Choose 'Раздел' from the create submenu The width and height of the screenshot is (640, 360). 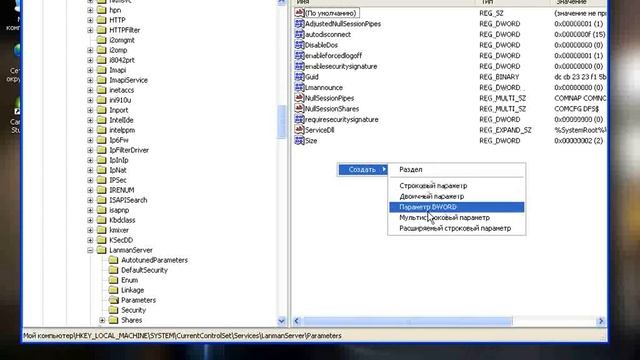[x=456, y=169]
